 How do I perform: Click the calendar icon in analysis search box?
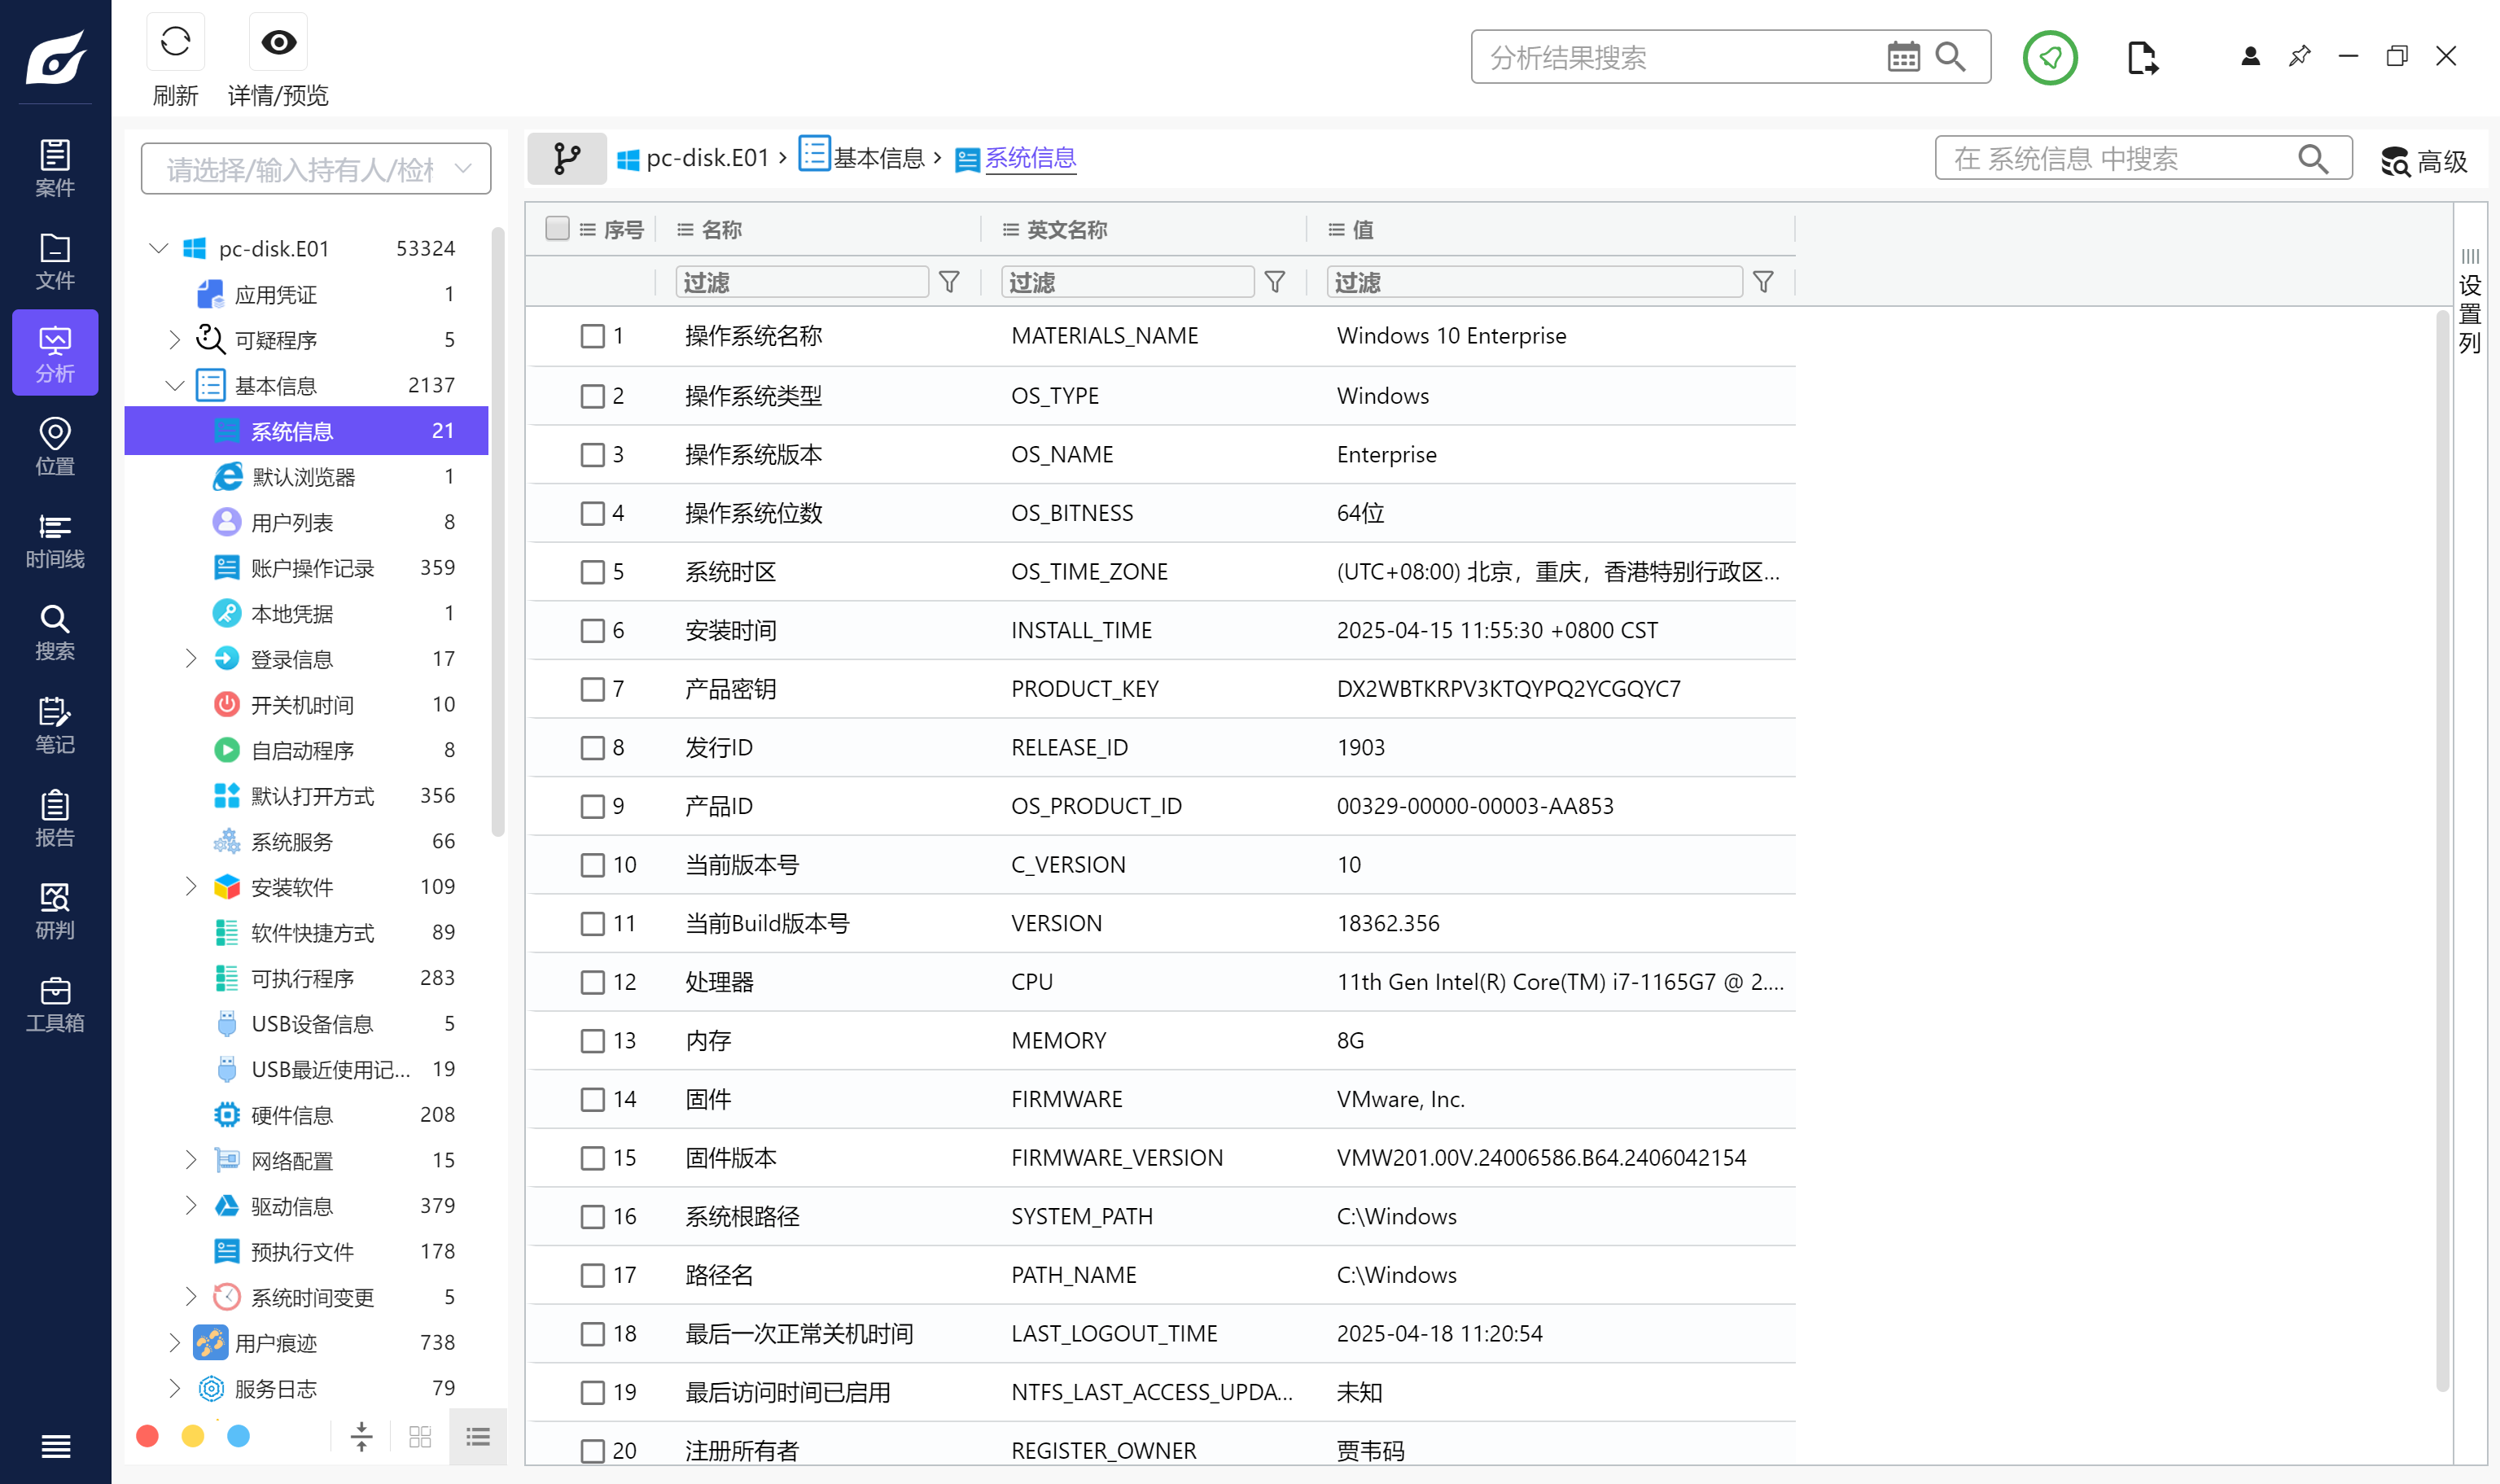tap(1903, 57)
